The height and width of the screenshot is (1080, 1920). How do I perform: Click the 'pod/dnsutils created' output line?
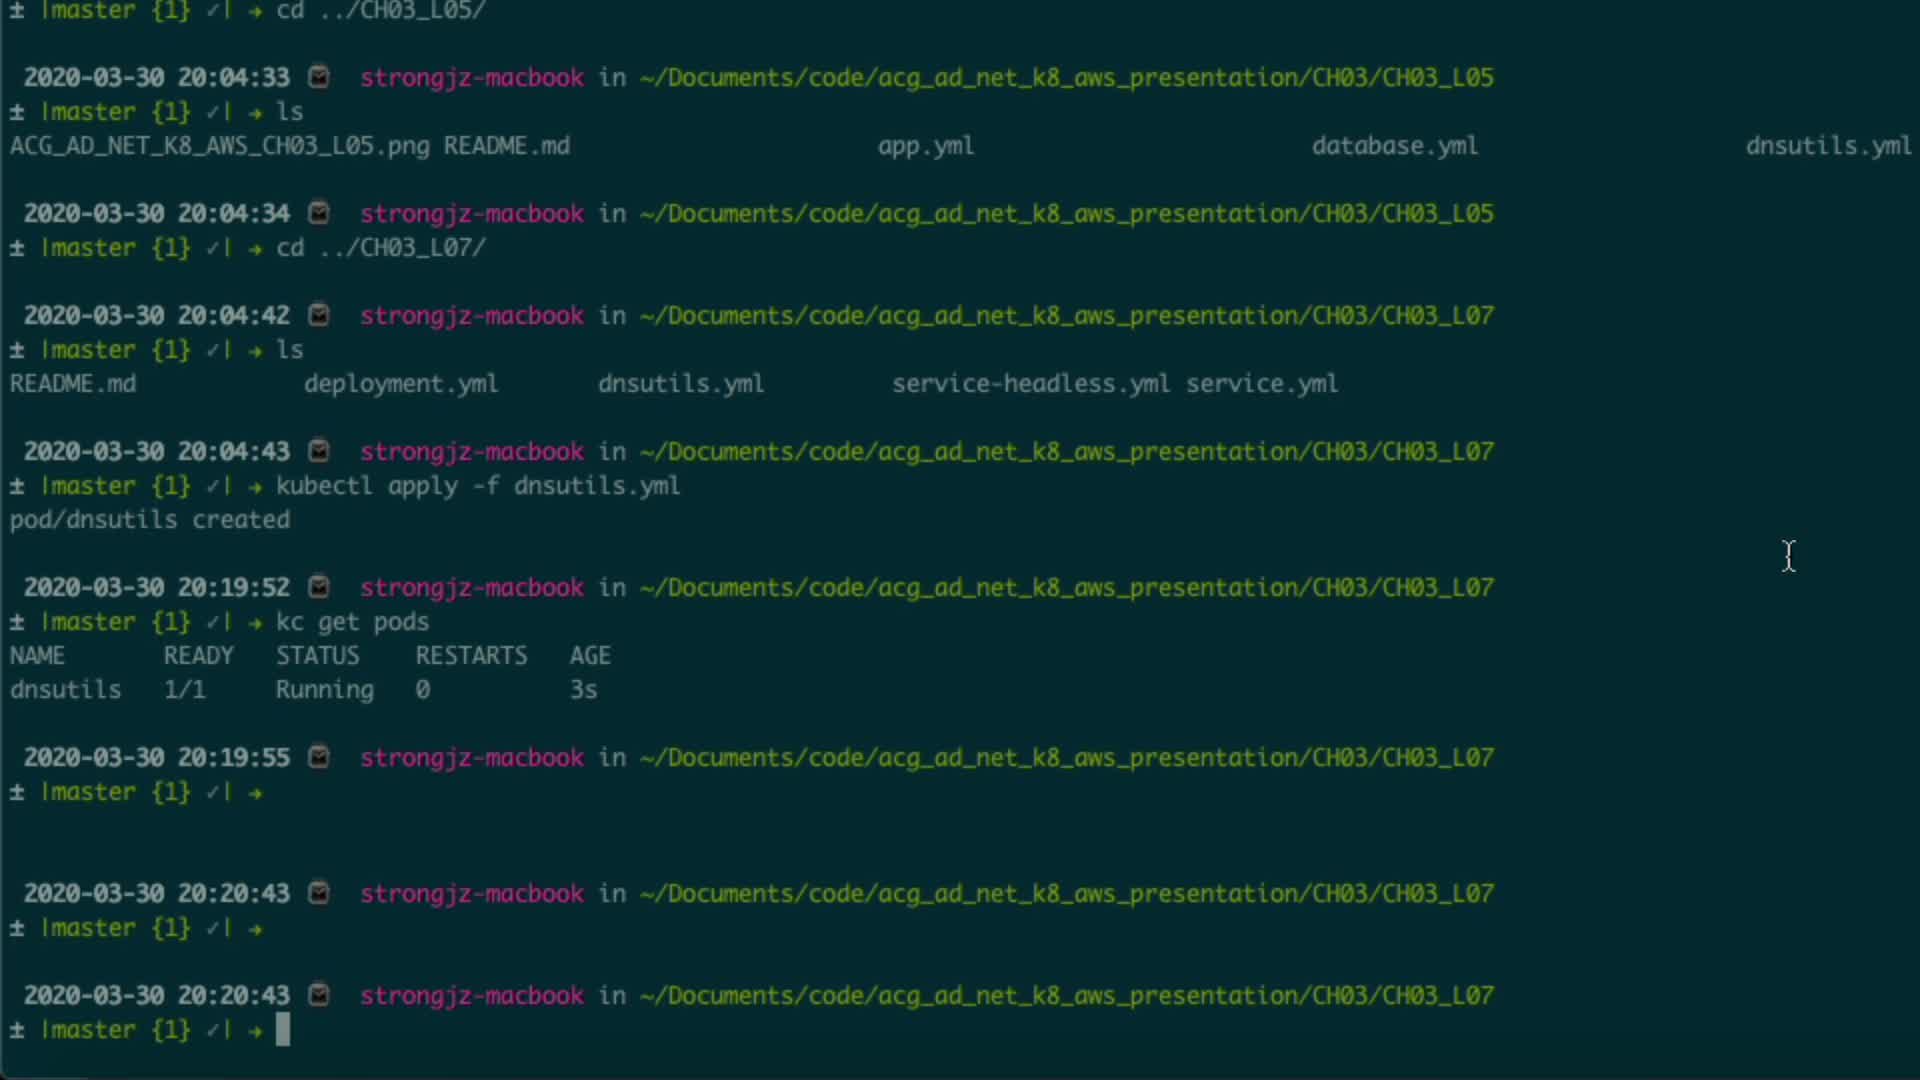pos(150,520)
